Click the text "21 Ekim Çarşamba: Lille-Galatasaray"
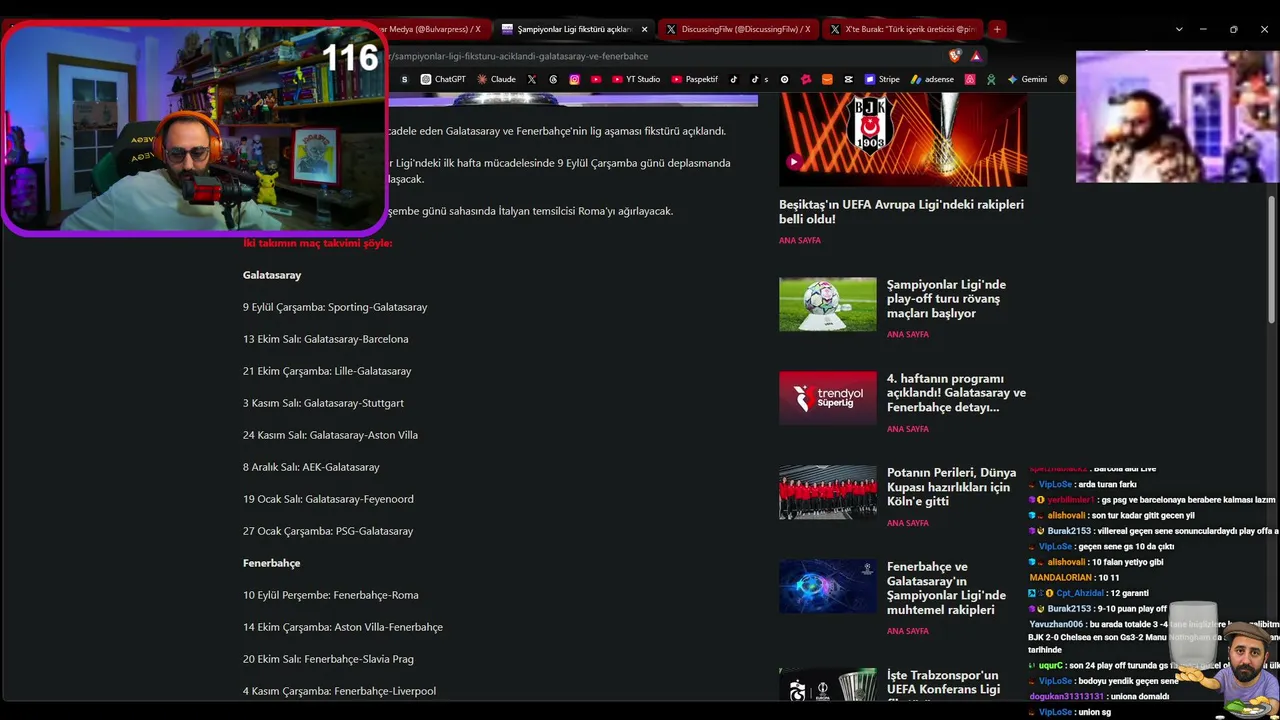 (x=327, y=371)
